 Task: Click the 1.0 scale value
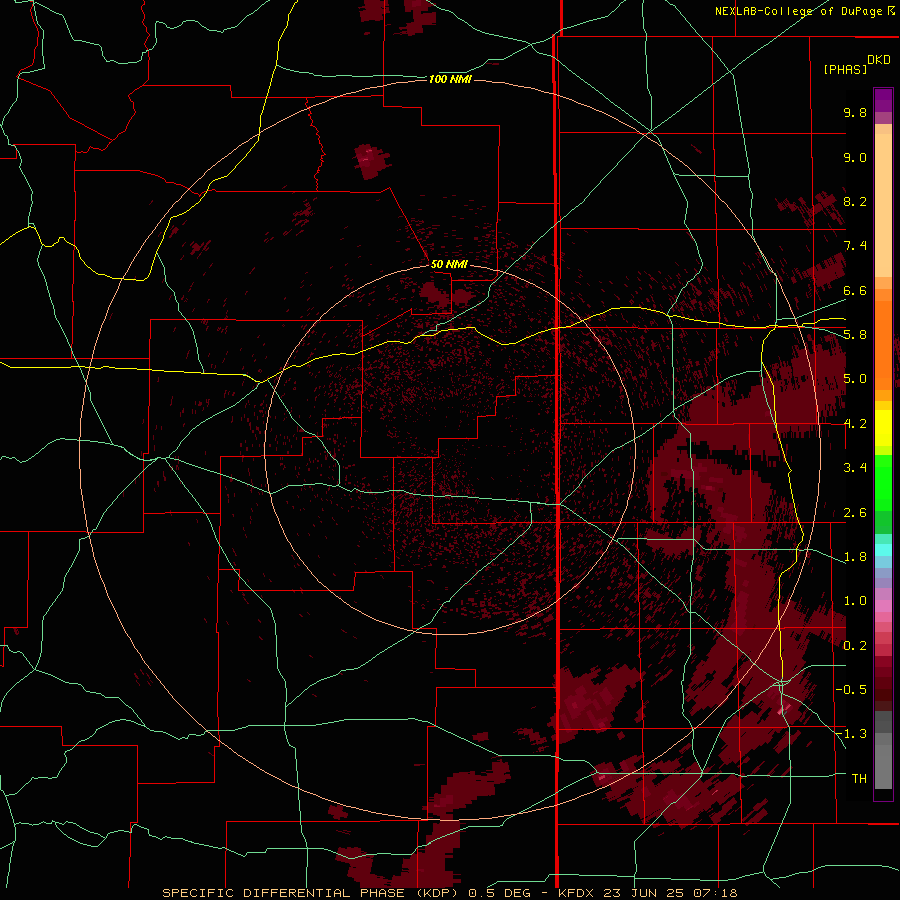click(855, 601)
